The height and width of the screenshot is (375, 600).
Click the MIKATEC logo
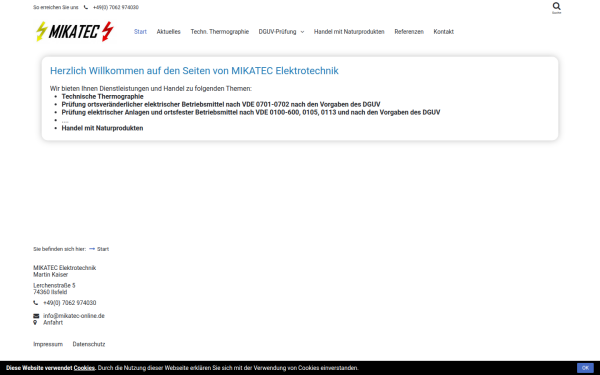pyautogui.click(x=75, y=31)
